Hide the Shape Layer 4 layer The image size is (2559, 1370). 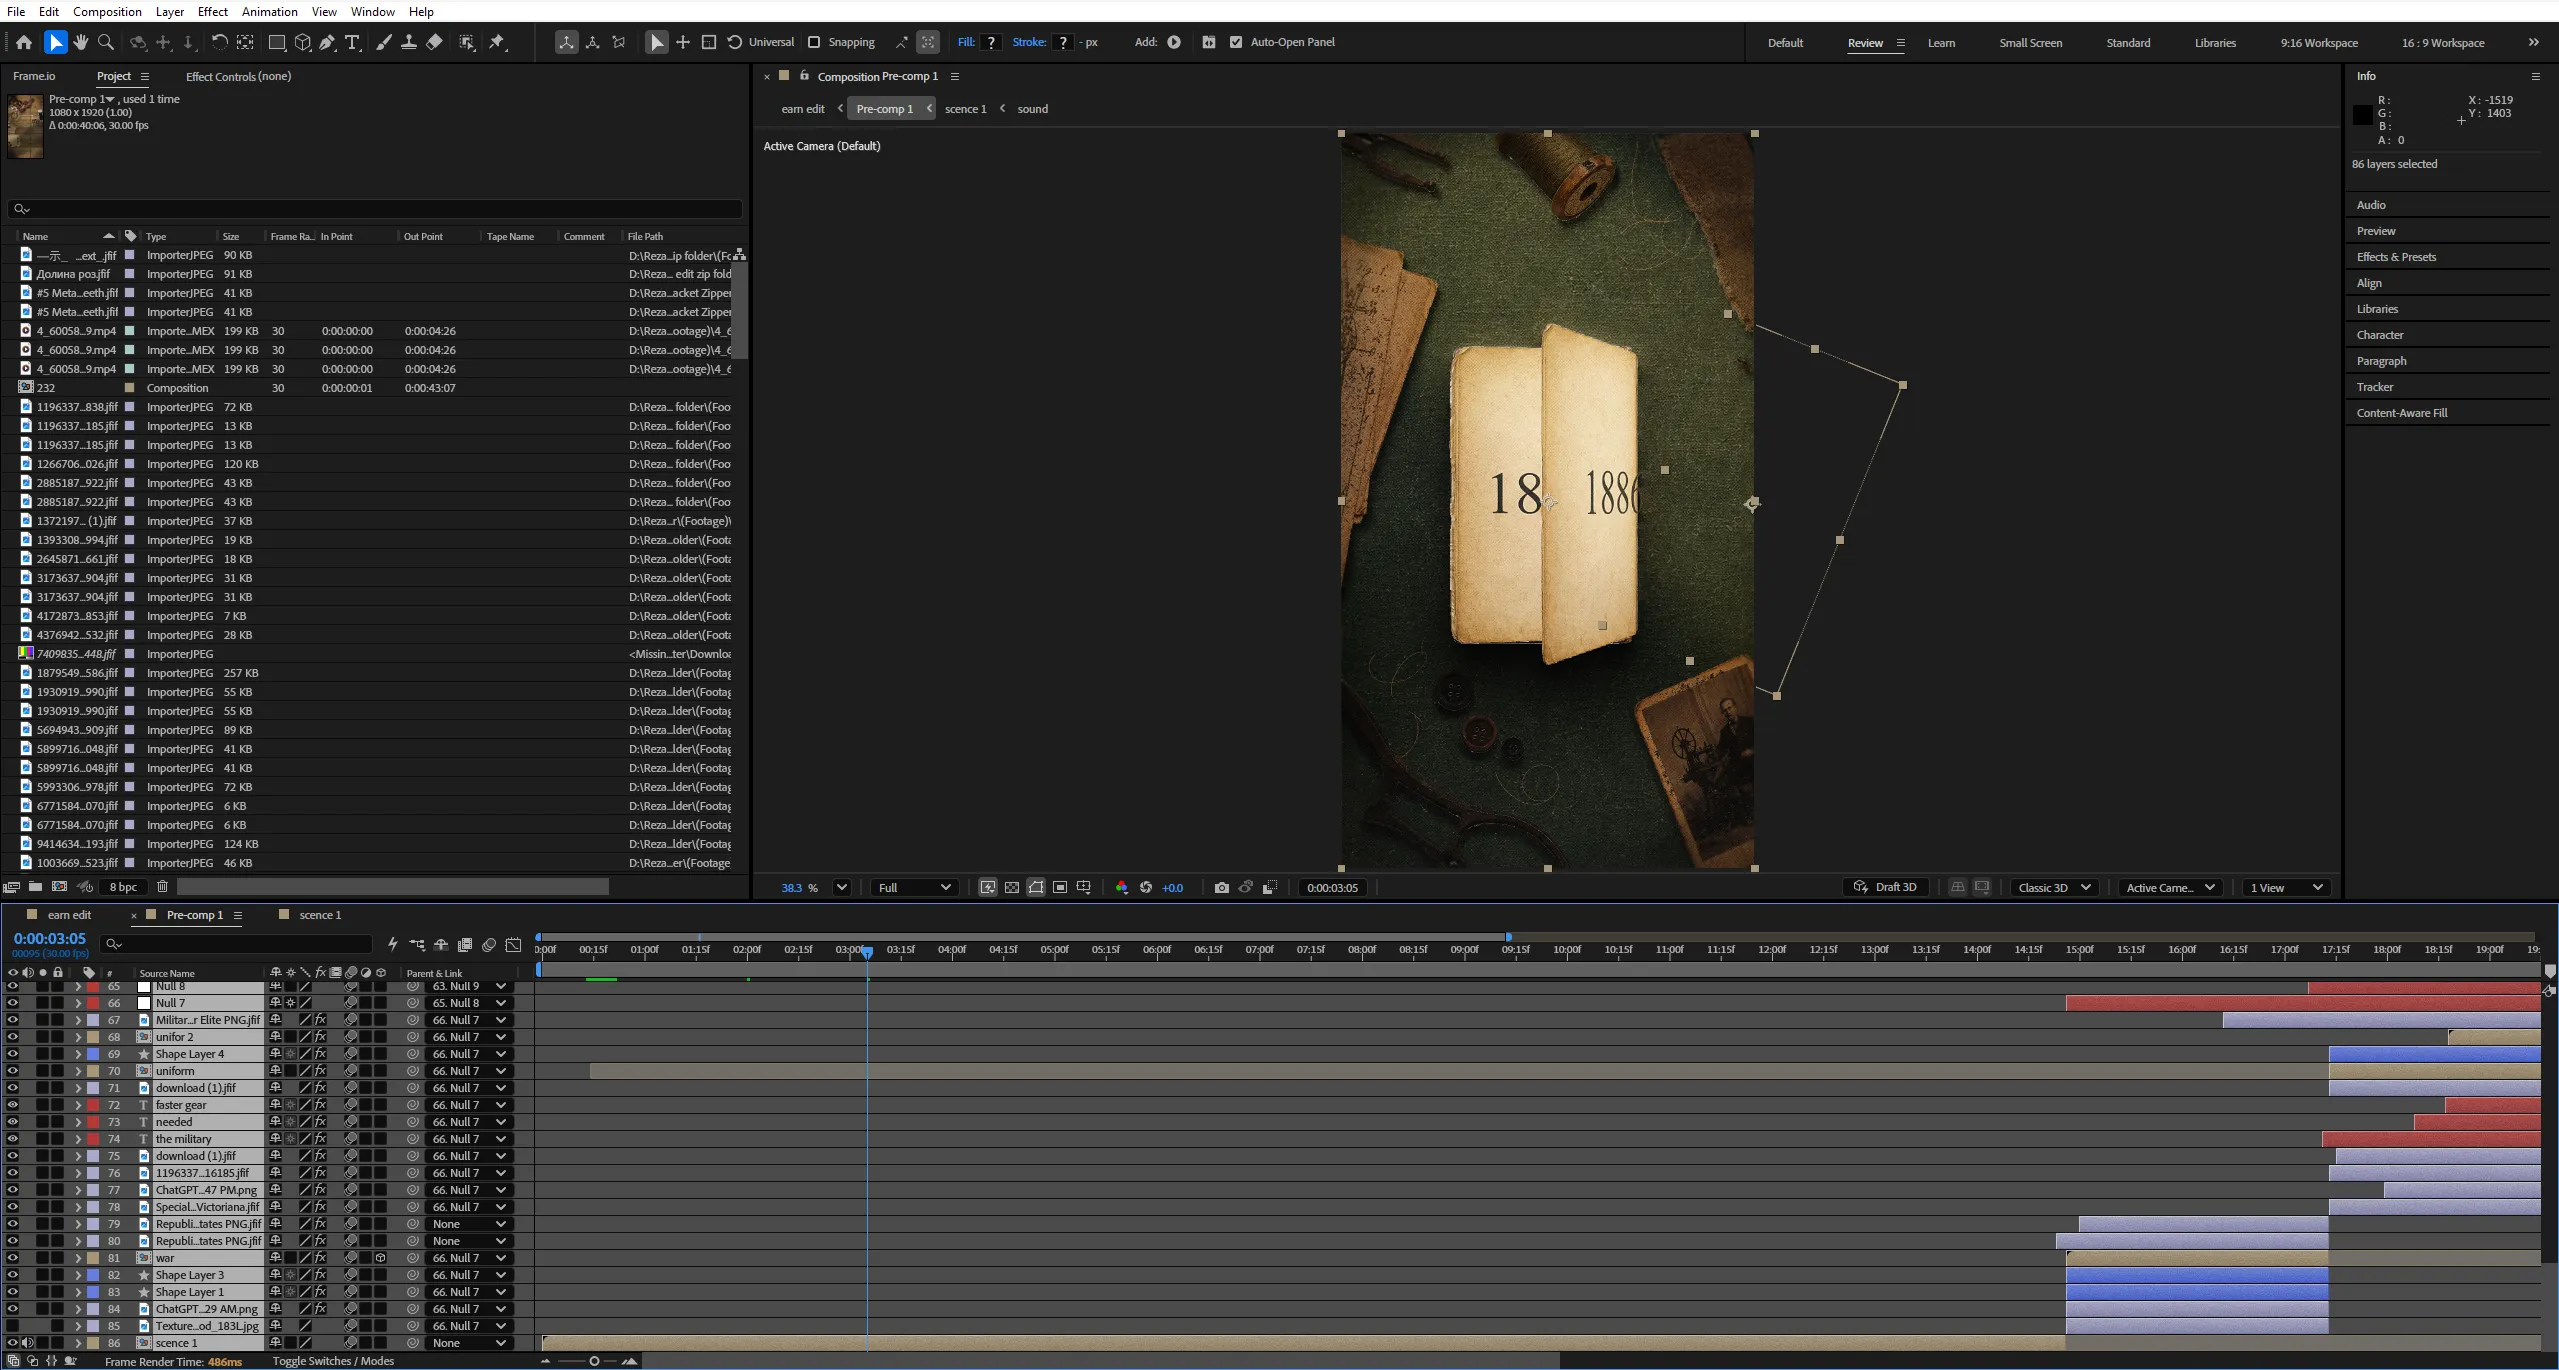click(12, 1054)
